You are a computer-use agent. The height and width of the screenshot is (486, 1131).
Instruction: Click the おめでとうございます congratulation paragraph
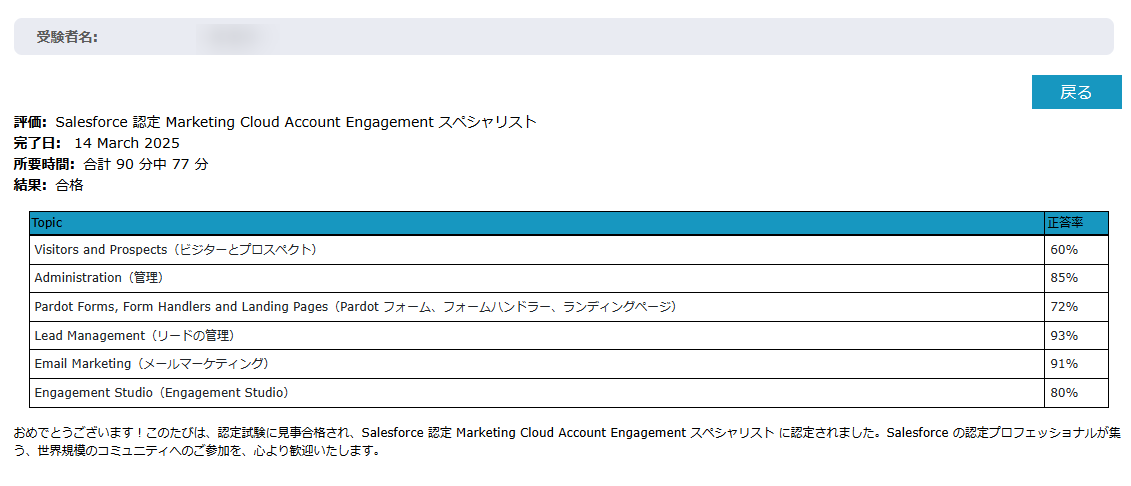point(568,443)
